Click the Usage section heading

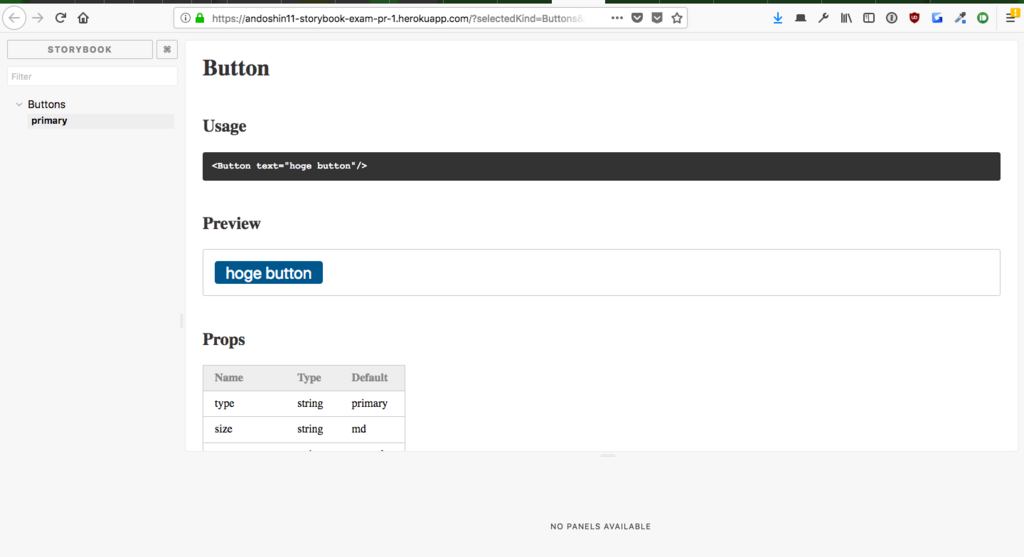[224, 126]
